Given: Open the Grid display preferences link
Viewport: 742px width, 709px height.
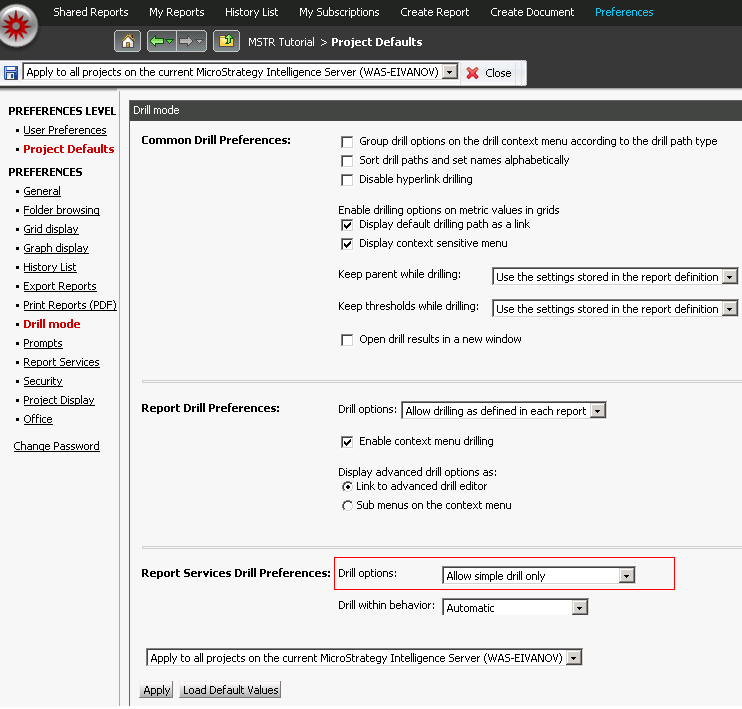Looking at the screenshot, I should [x=51, y=229].
